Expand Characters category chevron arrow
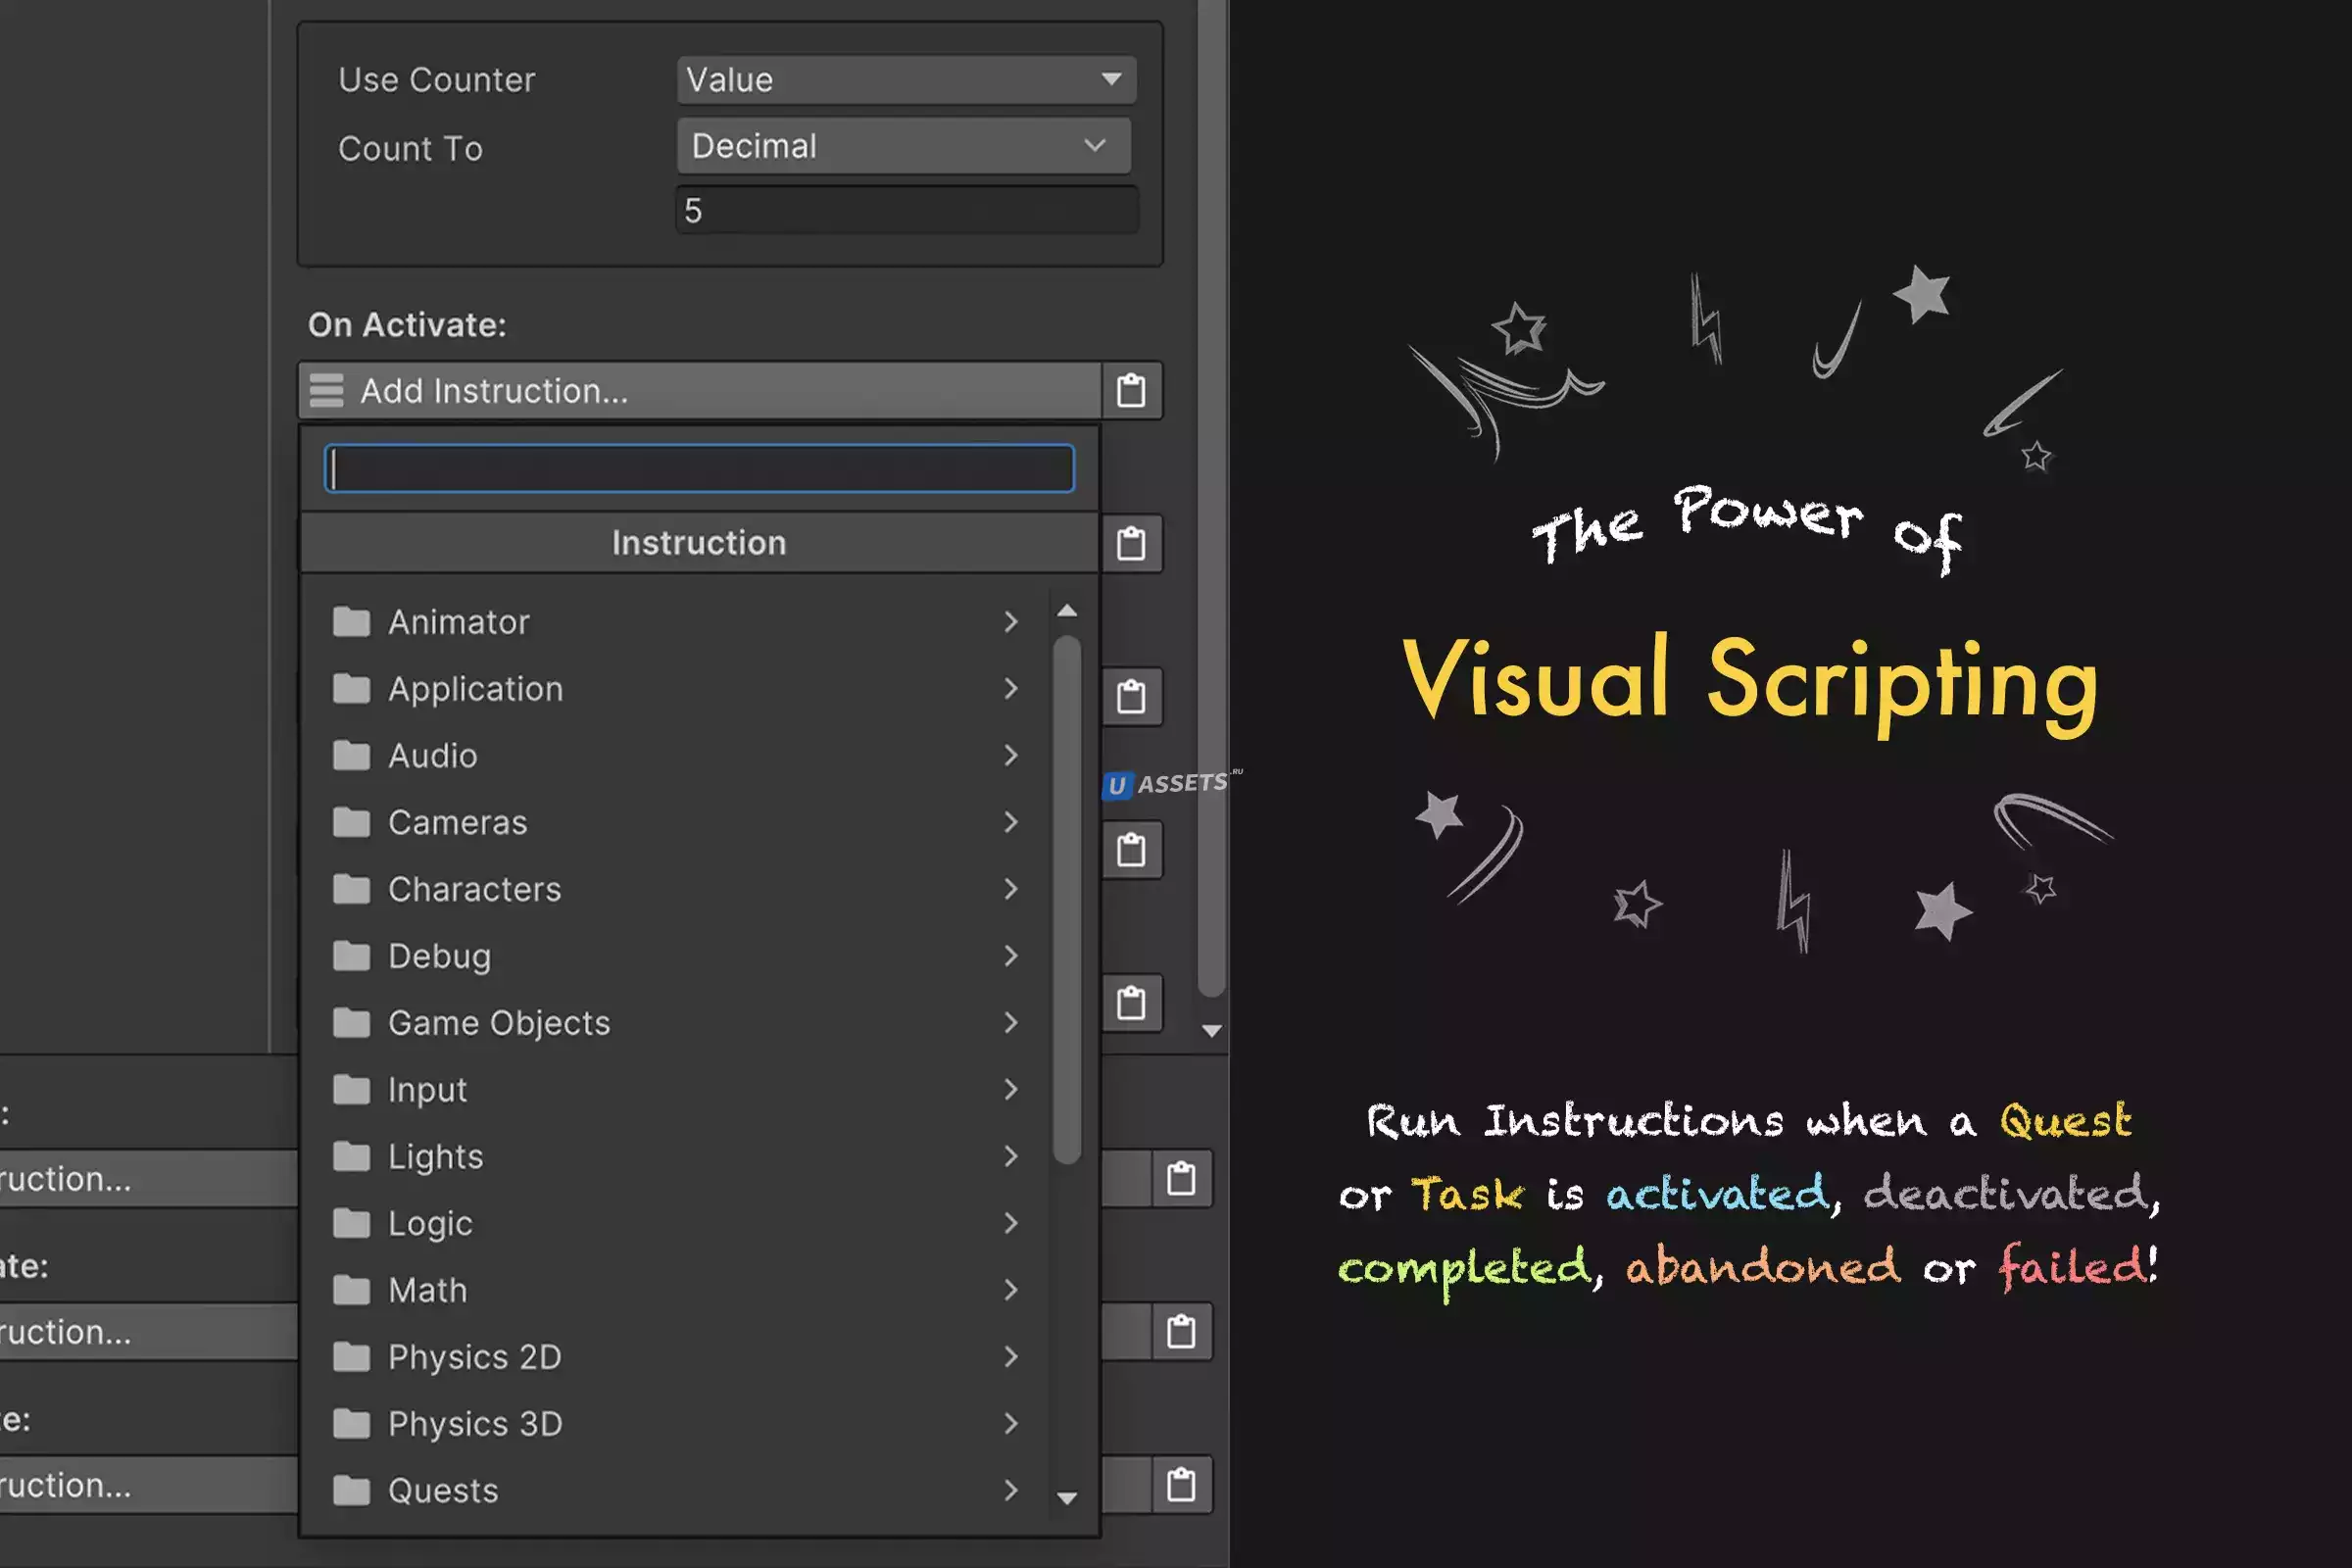Viewport: 2352px width, 1568px height. [x=1011, y=889]
